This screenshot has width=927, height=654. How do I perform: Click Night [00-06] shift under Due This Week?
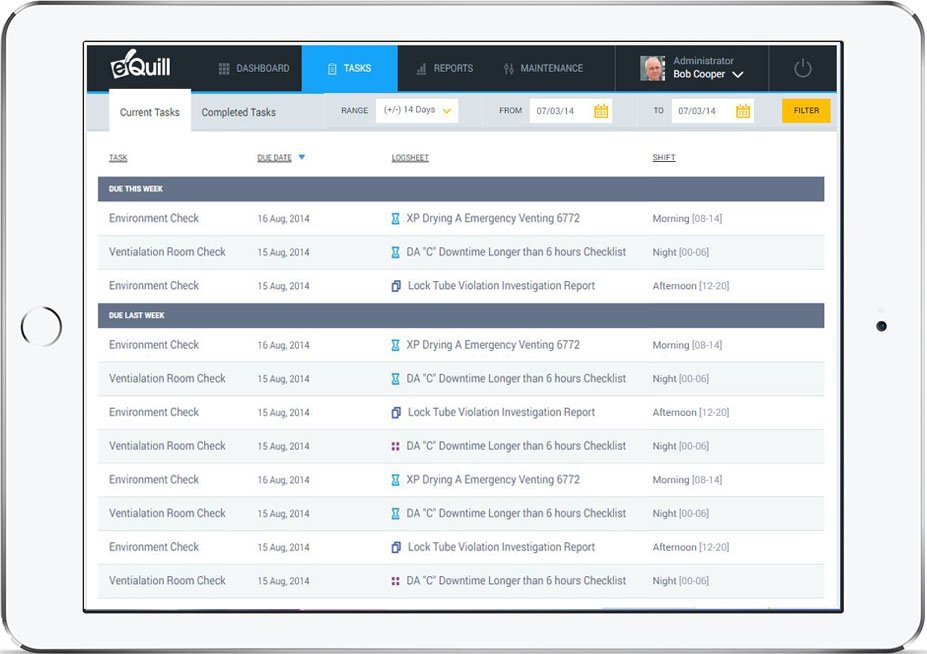[680, 252]
